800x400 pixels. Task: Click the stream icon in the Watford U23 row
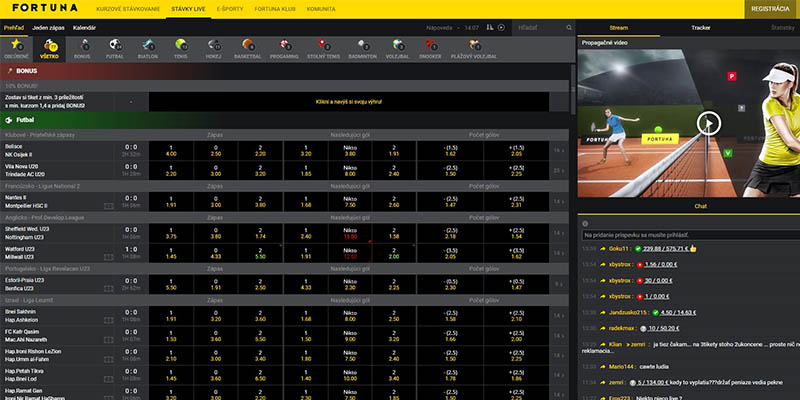108,257
